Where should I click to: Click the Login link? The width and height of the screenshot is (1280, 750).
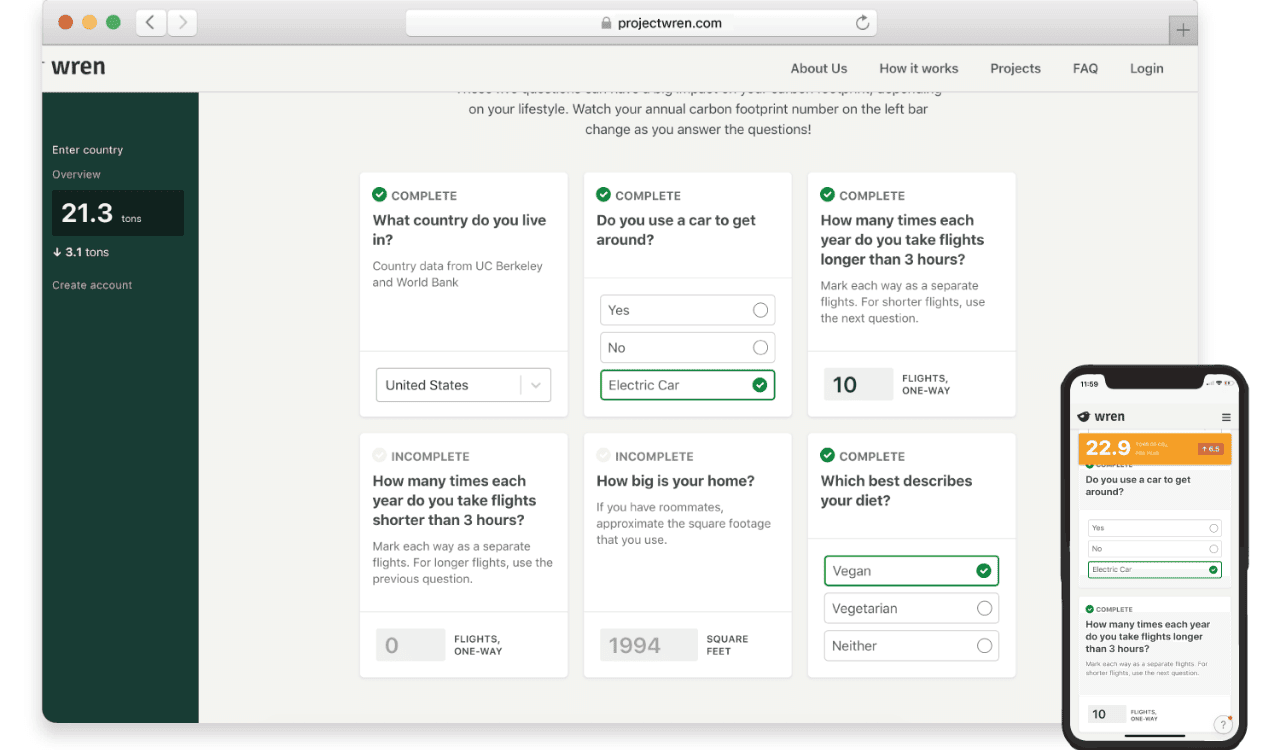(x=1146, y=69)
